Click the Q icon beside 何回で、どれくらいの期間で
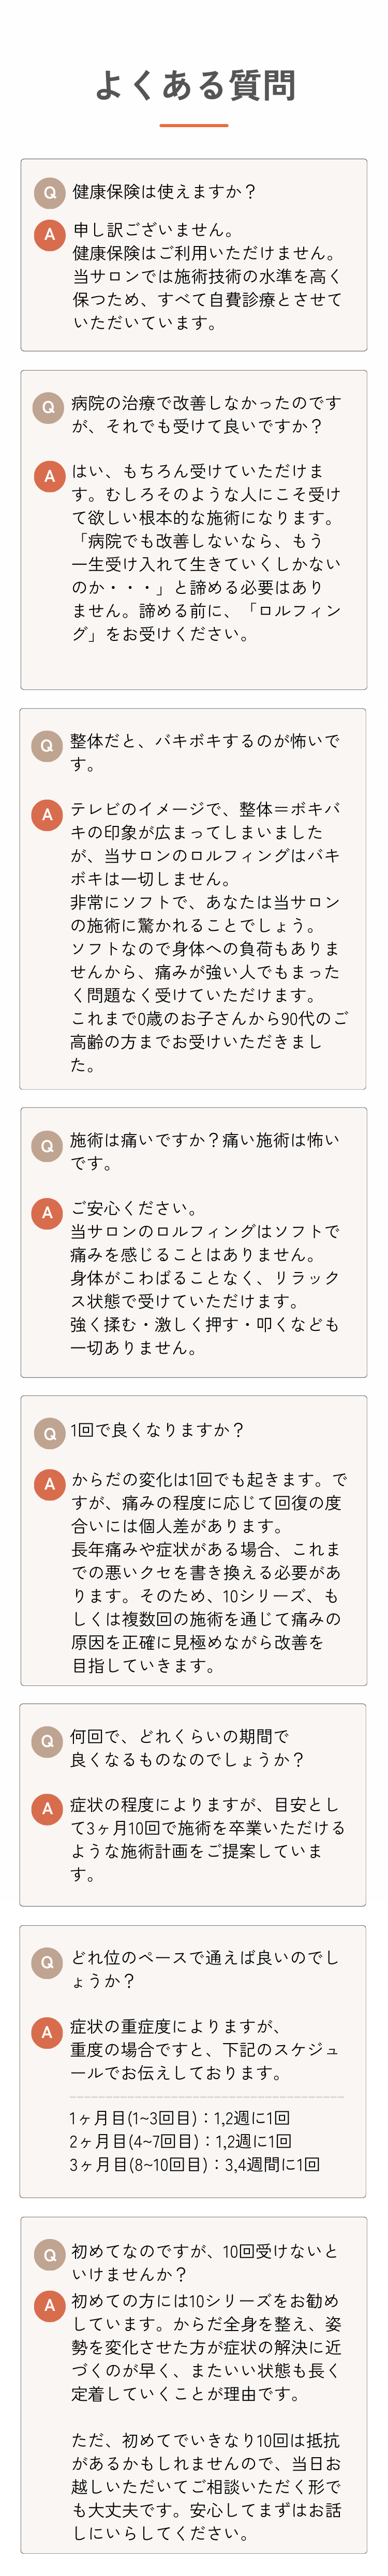Image resolution: width=388 pixels, height=2576 pixels. 47,1741
